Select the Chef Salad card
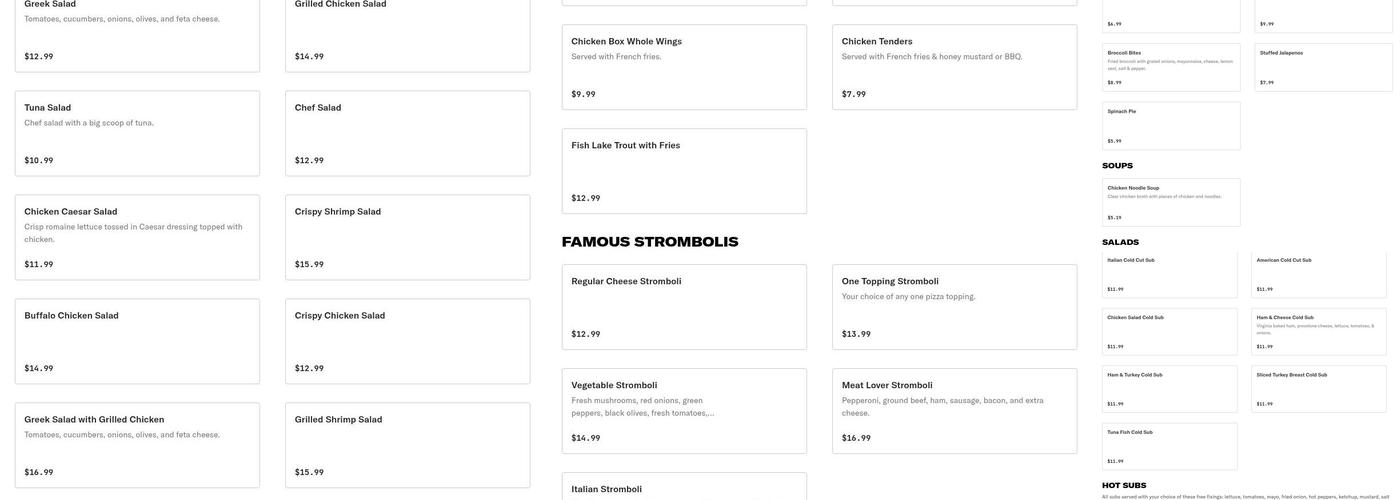 point(407,134)
